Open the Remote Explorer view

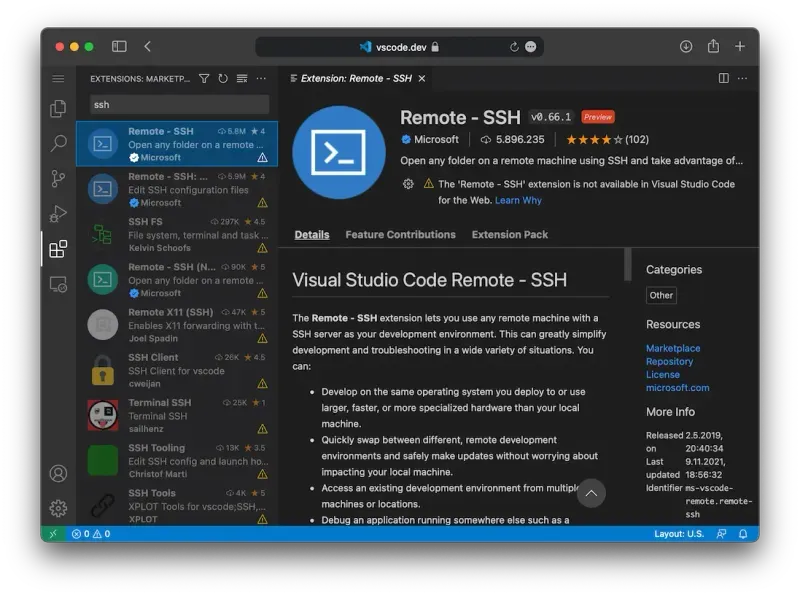tap(58, 284)
